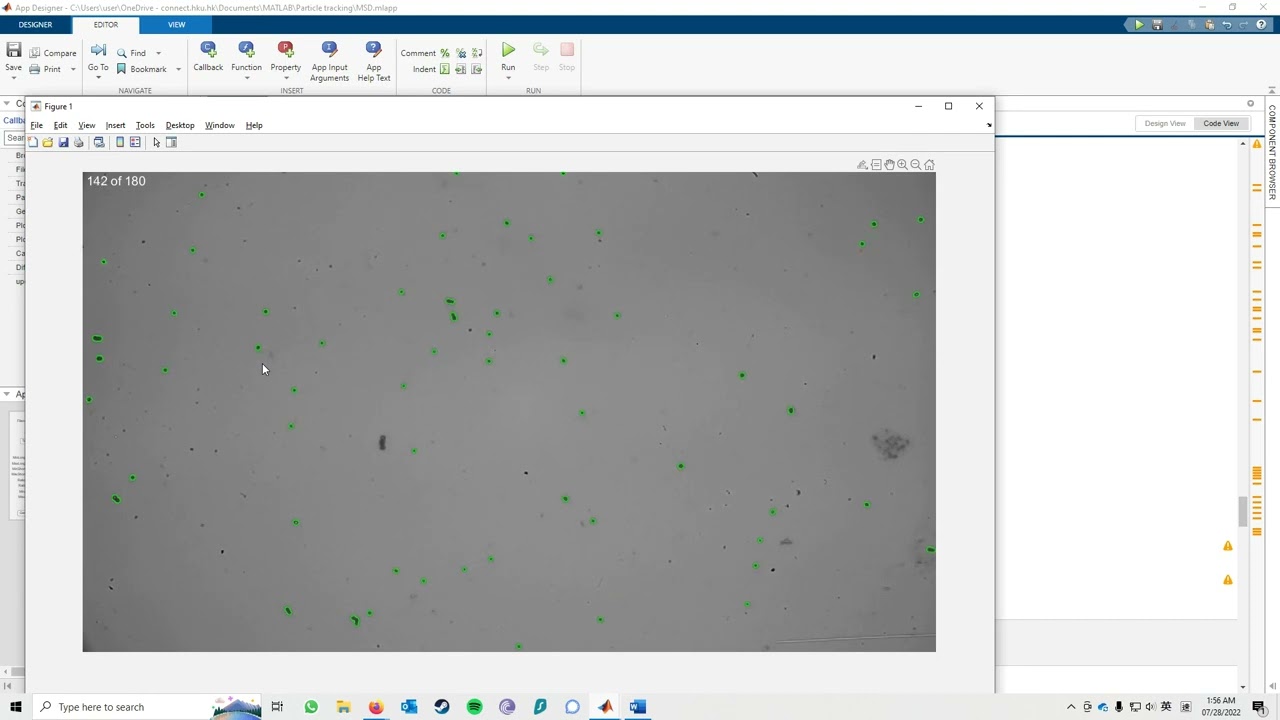Click quick access Undo icon
This screenshot has width=1280, height=720.
pos(1227,25)
